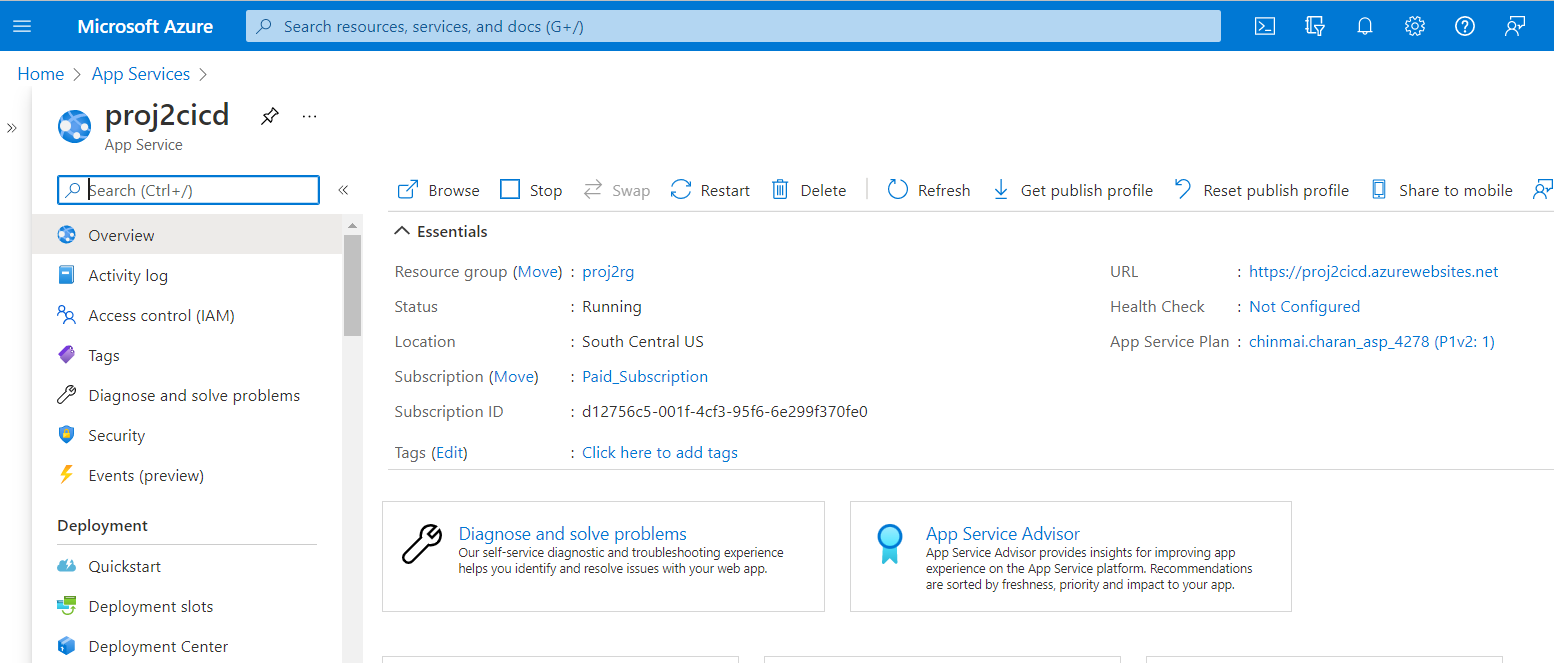Open Cloud Shell from the top bar
1554x663 pixels.
pos(1265,26)
